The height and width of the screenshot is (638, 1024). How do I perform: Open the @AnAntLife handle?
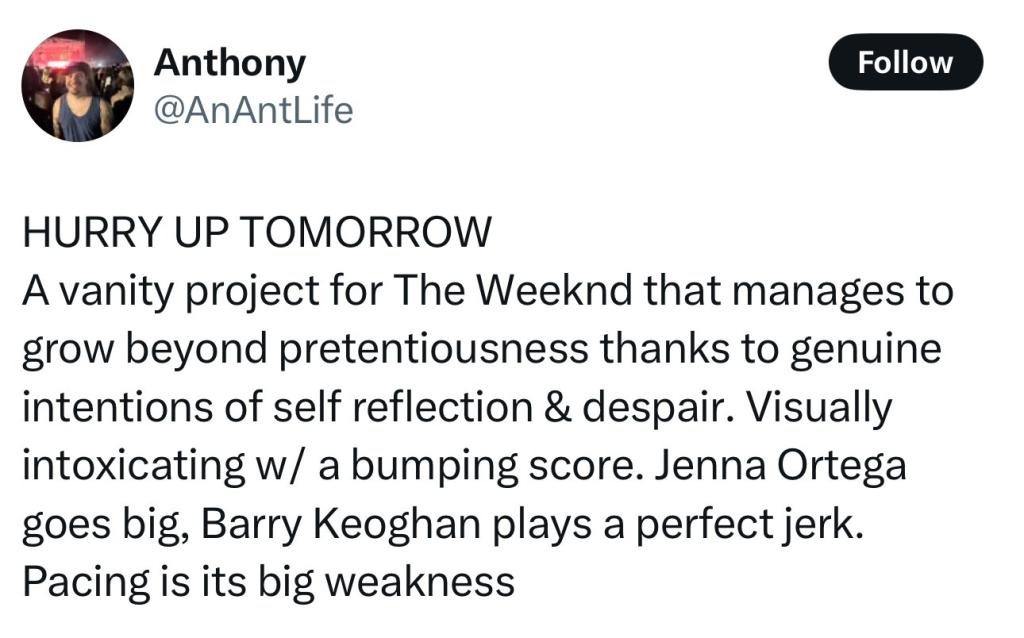click(x=253, y=110)
